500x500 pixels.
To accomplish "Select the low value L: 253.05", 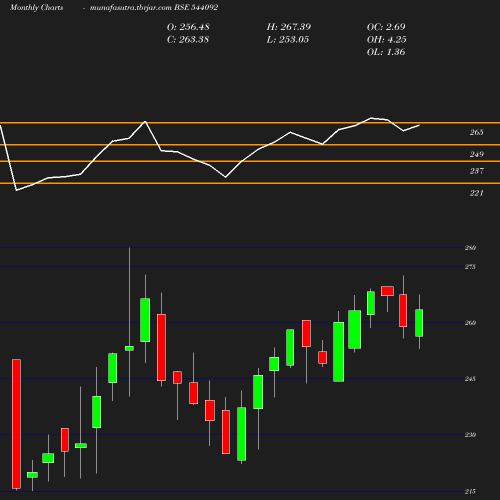I will 288,40.
